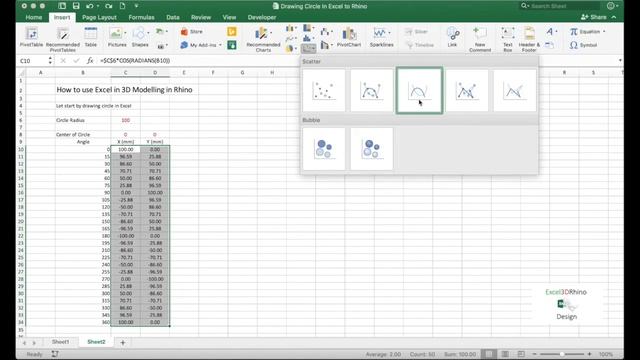Click the new document icon in title bar
640x360 pixels.
click(122, 6)
